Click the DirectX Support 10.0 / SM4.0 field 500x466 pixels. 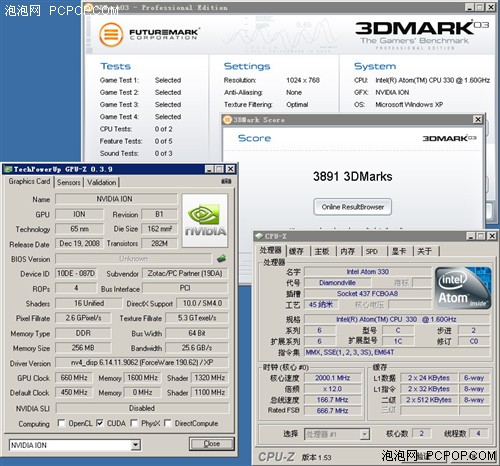[203, 303]
